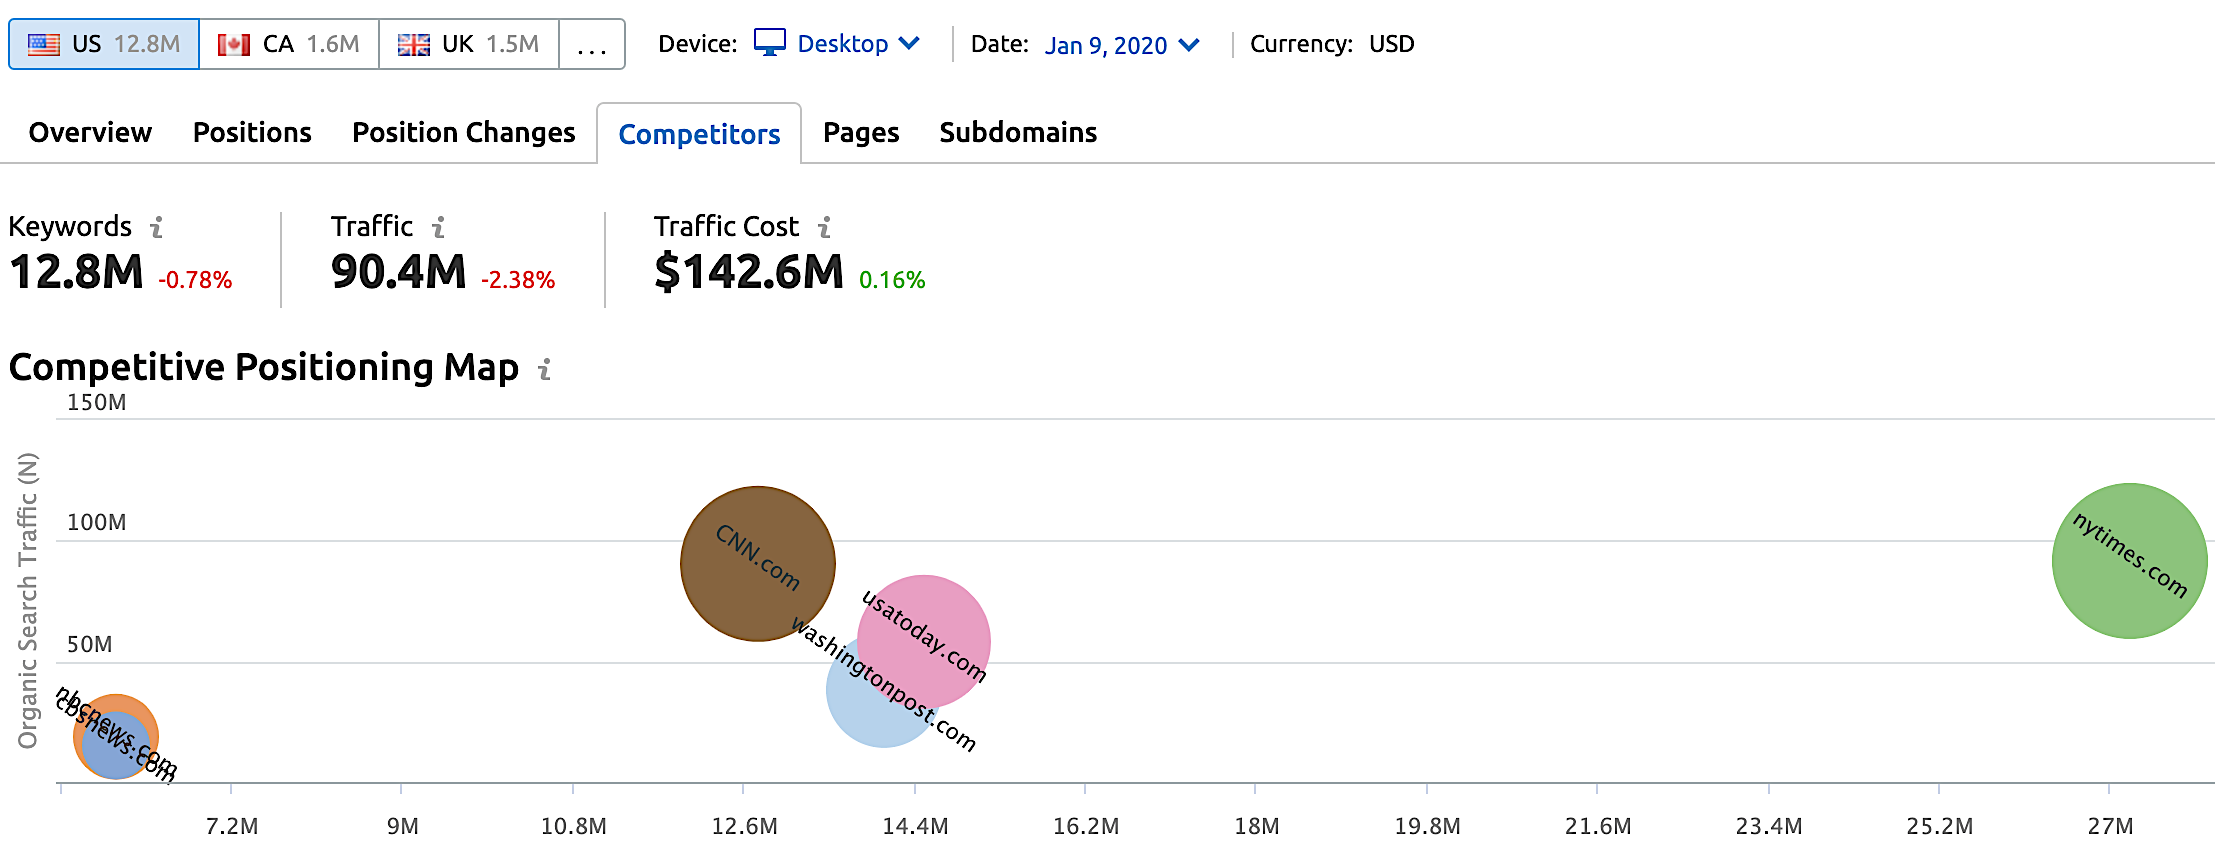Click the Competitive Positioning Map info icon
This screenshot has width=2215, height=844.
(x=545, y=370)
